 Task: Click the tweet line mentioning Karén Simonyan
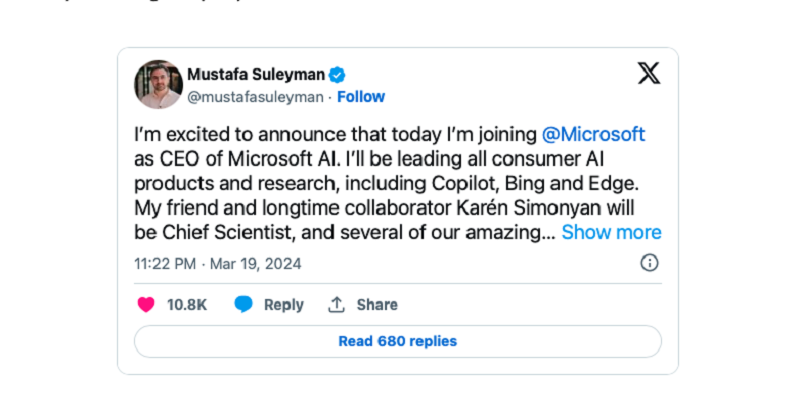396,208
